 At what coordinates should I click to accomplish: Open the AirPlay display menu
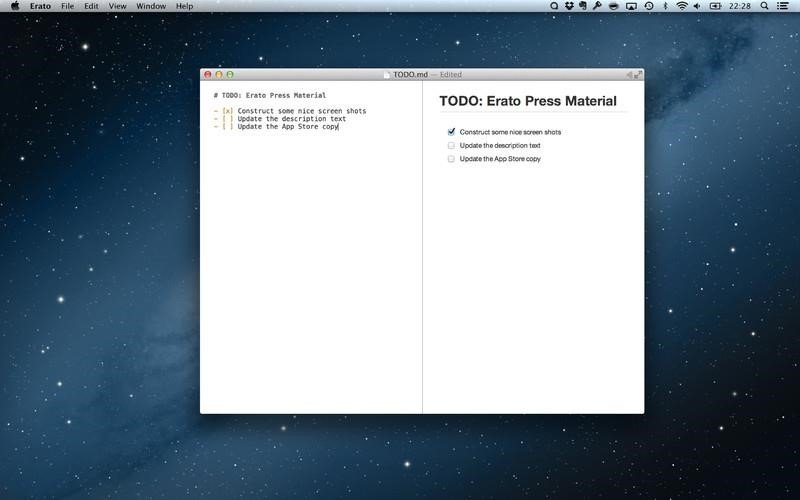(x=631, y=6)
